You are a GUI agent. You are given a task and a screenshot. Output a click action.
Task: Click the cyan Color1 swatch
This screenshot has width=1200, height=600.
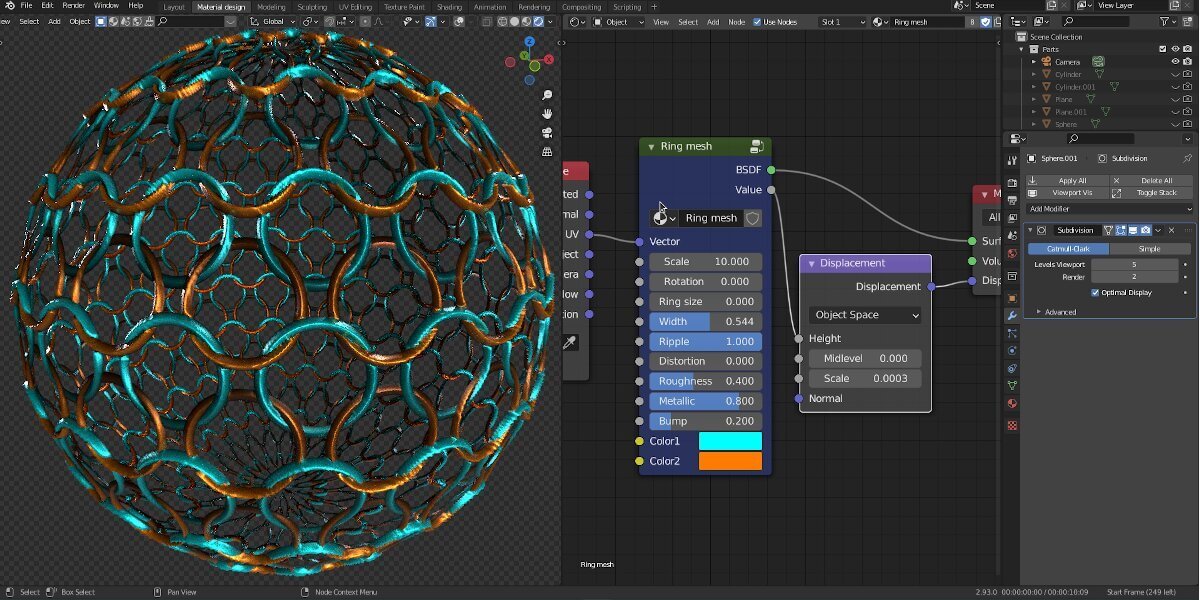pyautogui.click(x=730, y=441)
